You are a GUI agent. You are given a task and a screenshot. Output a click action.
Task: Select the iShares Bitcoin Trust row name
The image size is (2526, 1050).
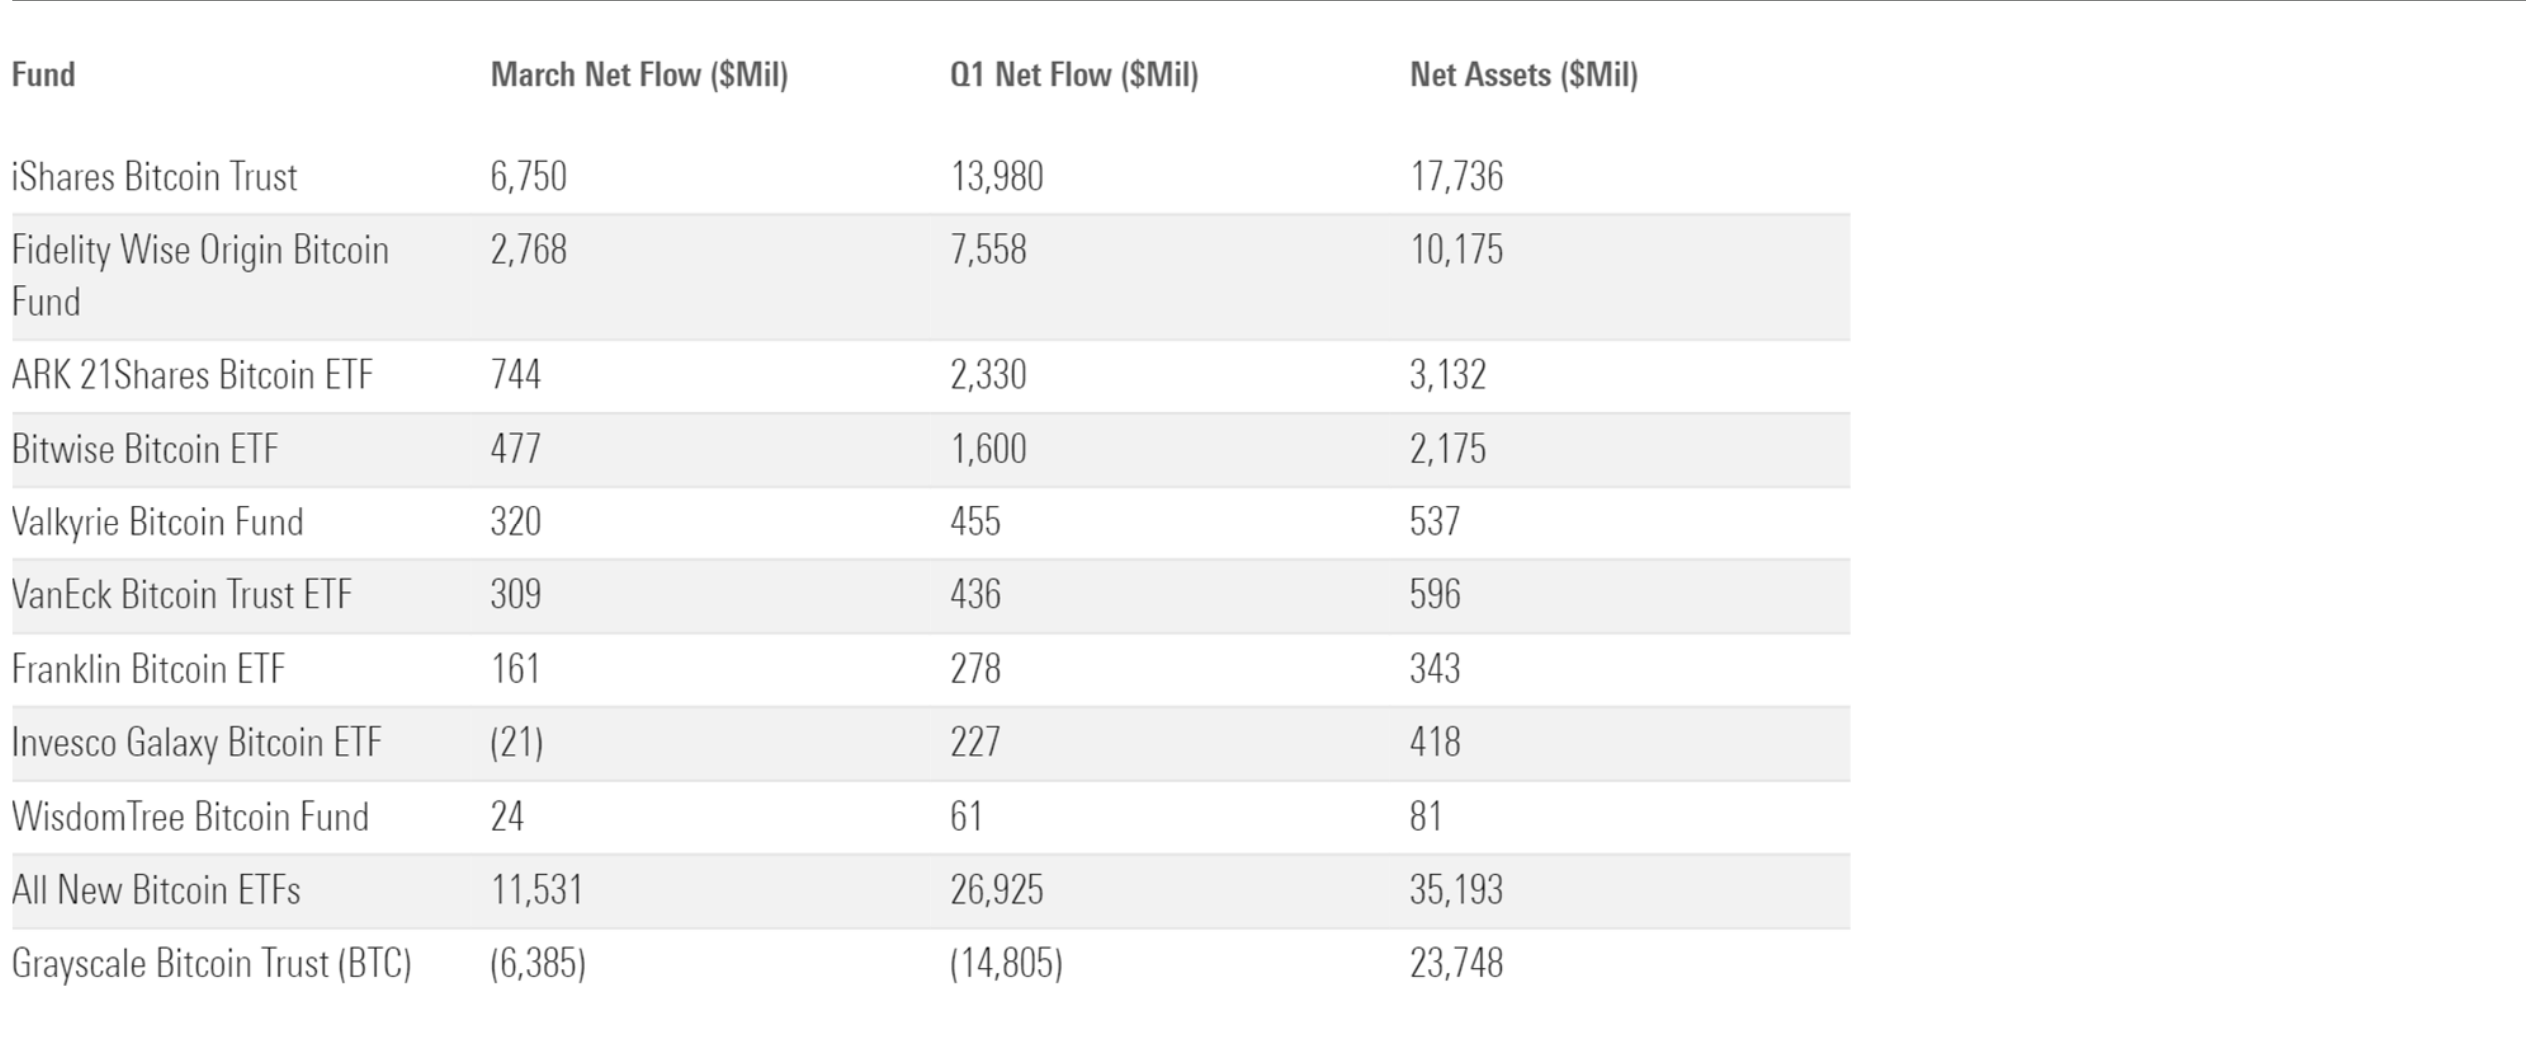coord(154,177)
